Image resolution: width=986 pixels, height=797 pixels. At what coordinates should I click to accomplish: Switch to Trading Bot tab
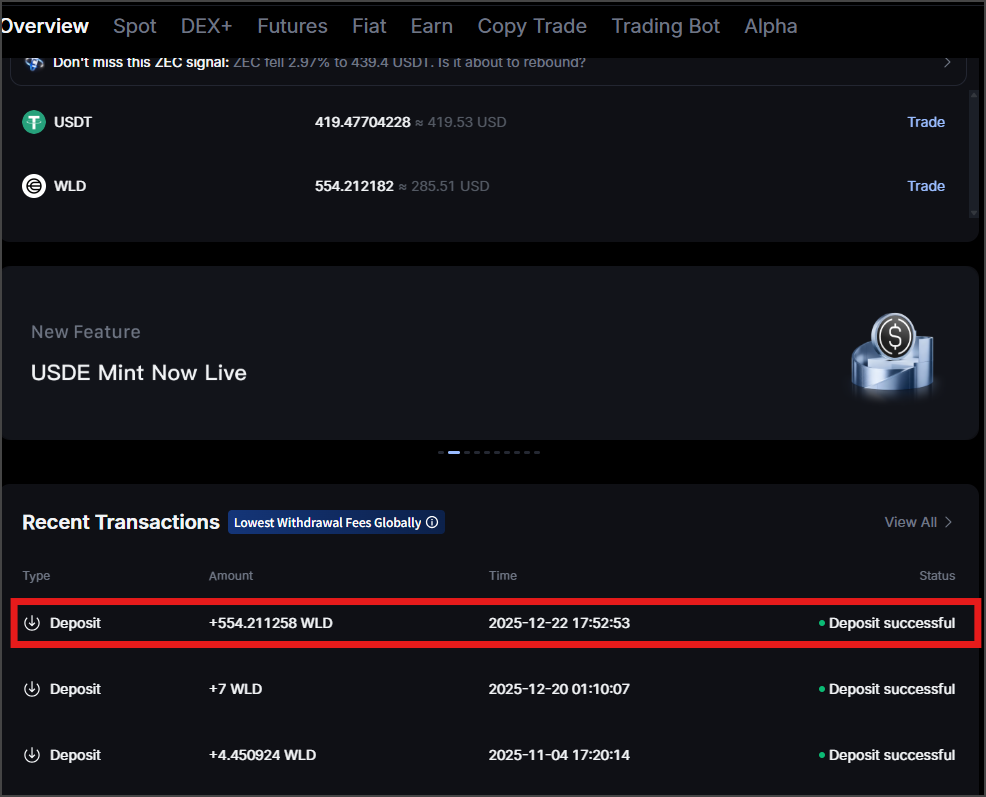[x=665, y=26]
